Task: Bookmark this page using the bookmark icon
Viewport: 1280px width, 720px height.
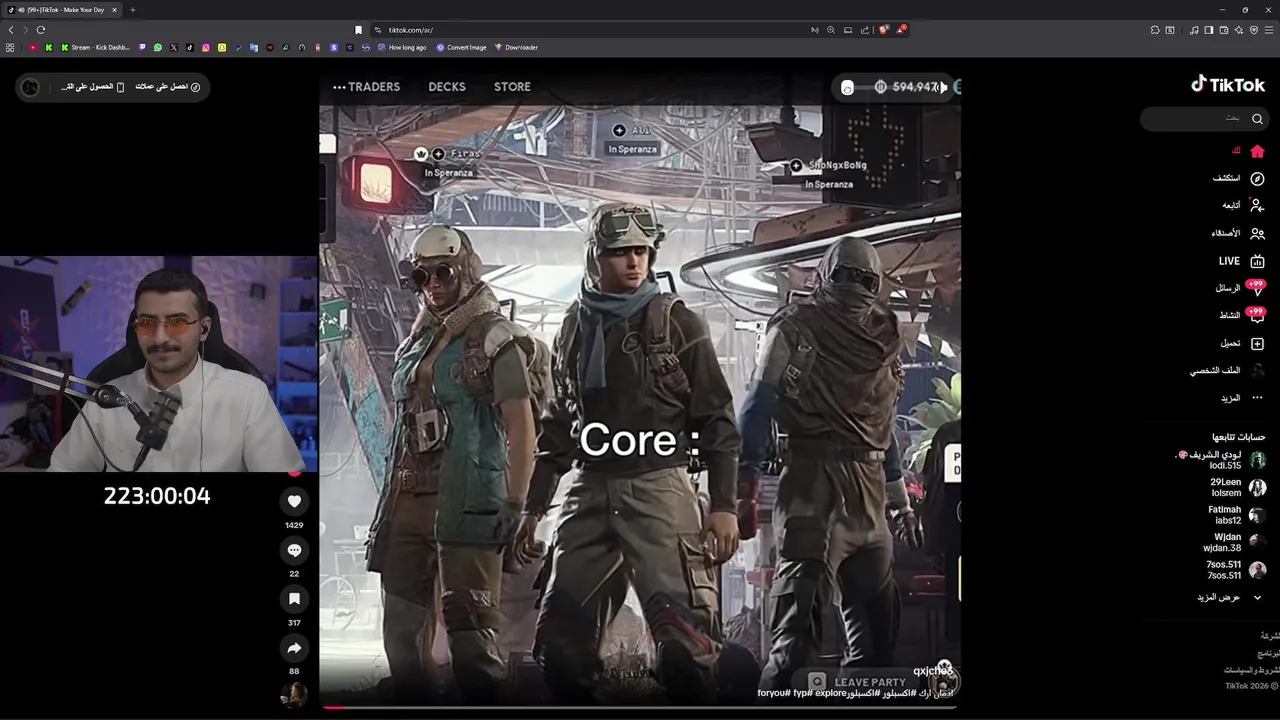Action: coord(358,30)
